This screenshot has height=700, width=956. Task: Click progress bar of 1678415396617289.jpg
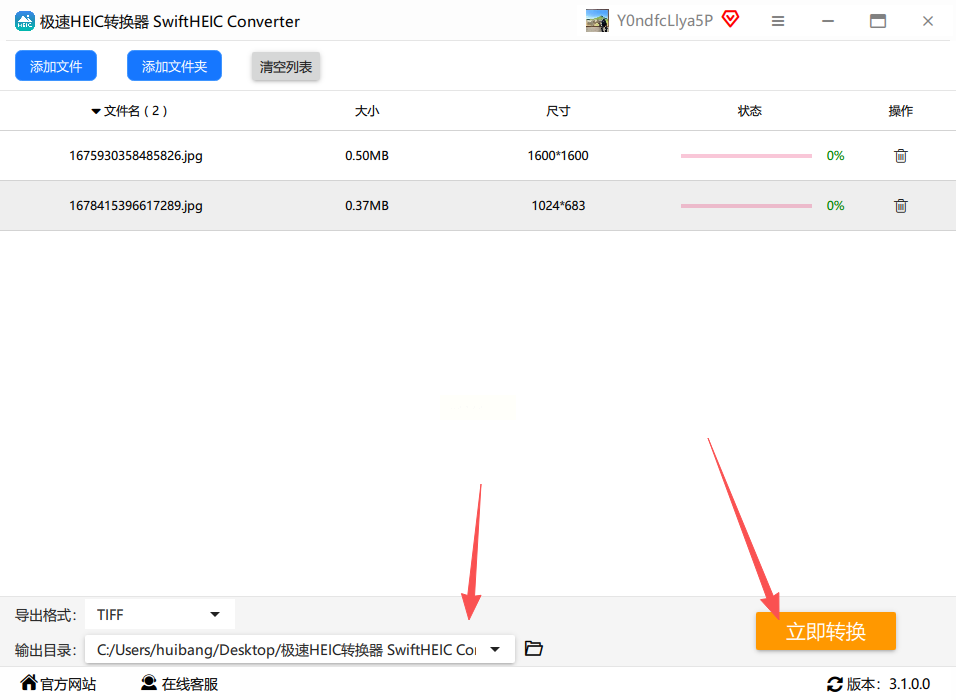coord(746,206)
